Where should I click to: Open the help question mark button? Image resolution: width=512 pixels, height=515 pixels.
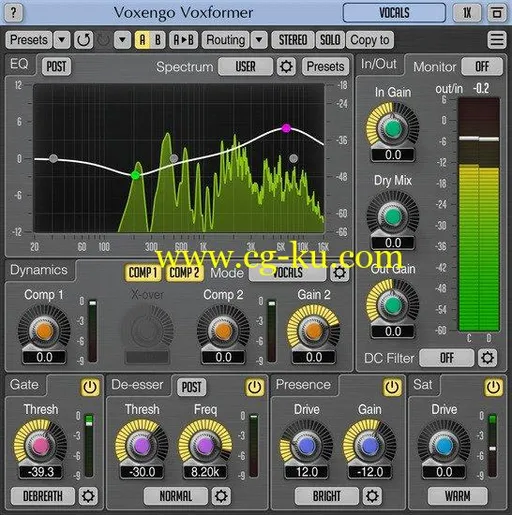click(x=13, y=13)
